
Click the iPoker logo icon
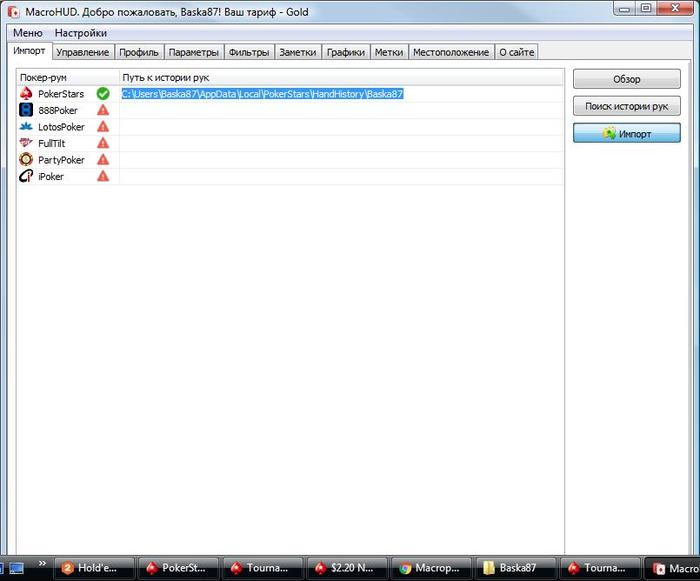click(26, 176)
